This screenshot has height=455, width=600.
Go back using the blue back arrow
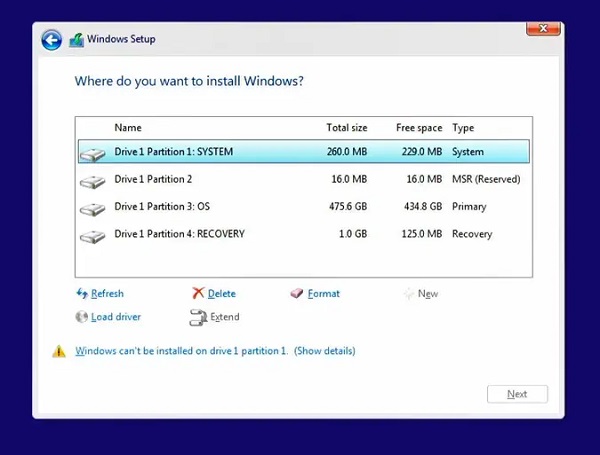coord(51,40)
